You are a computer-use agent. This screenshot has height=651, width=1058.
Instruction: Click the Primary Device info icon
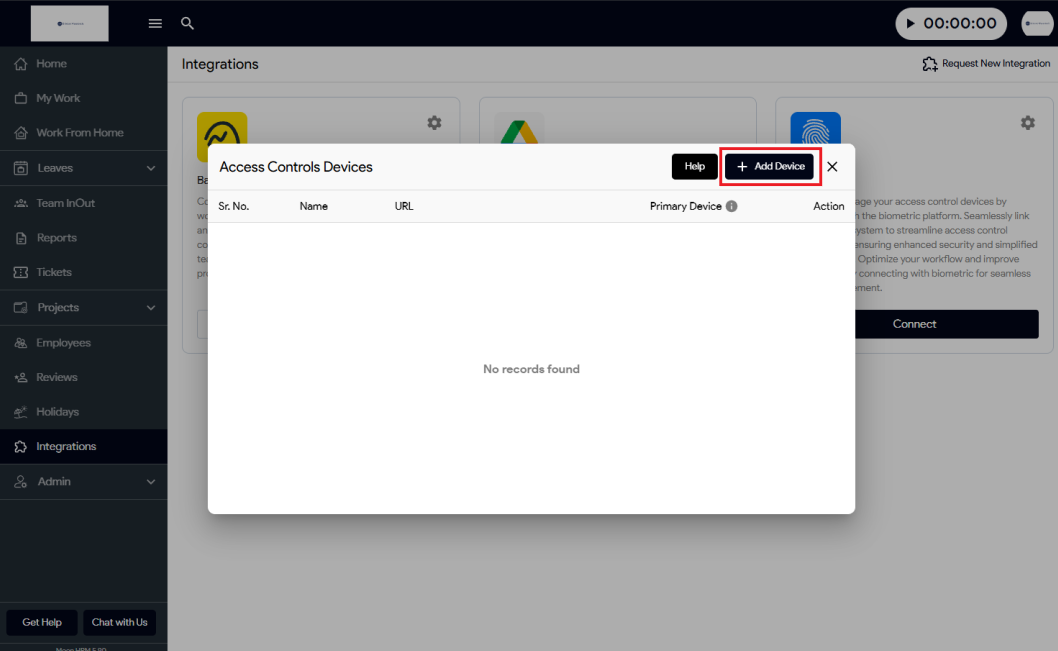click(x=731, y=206)
